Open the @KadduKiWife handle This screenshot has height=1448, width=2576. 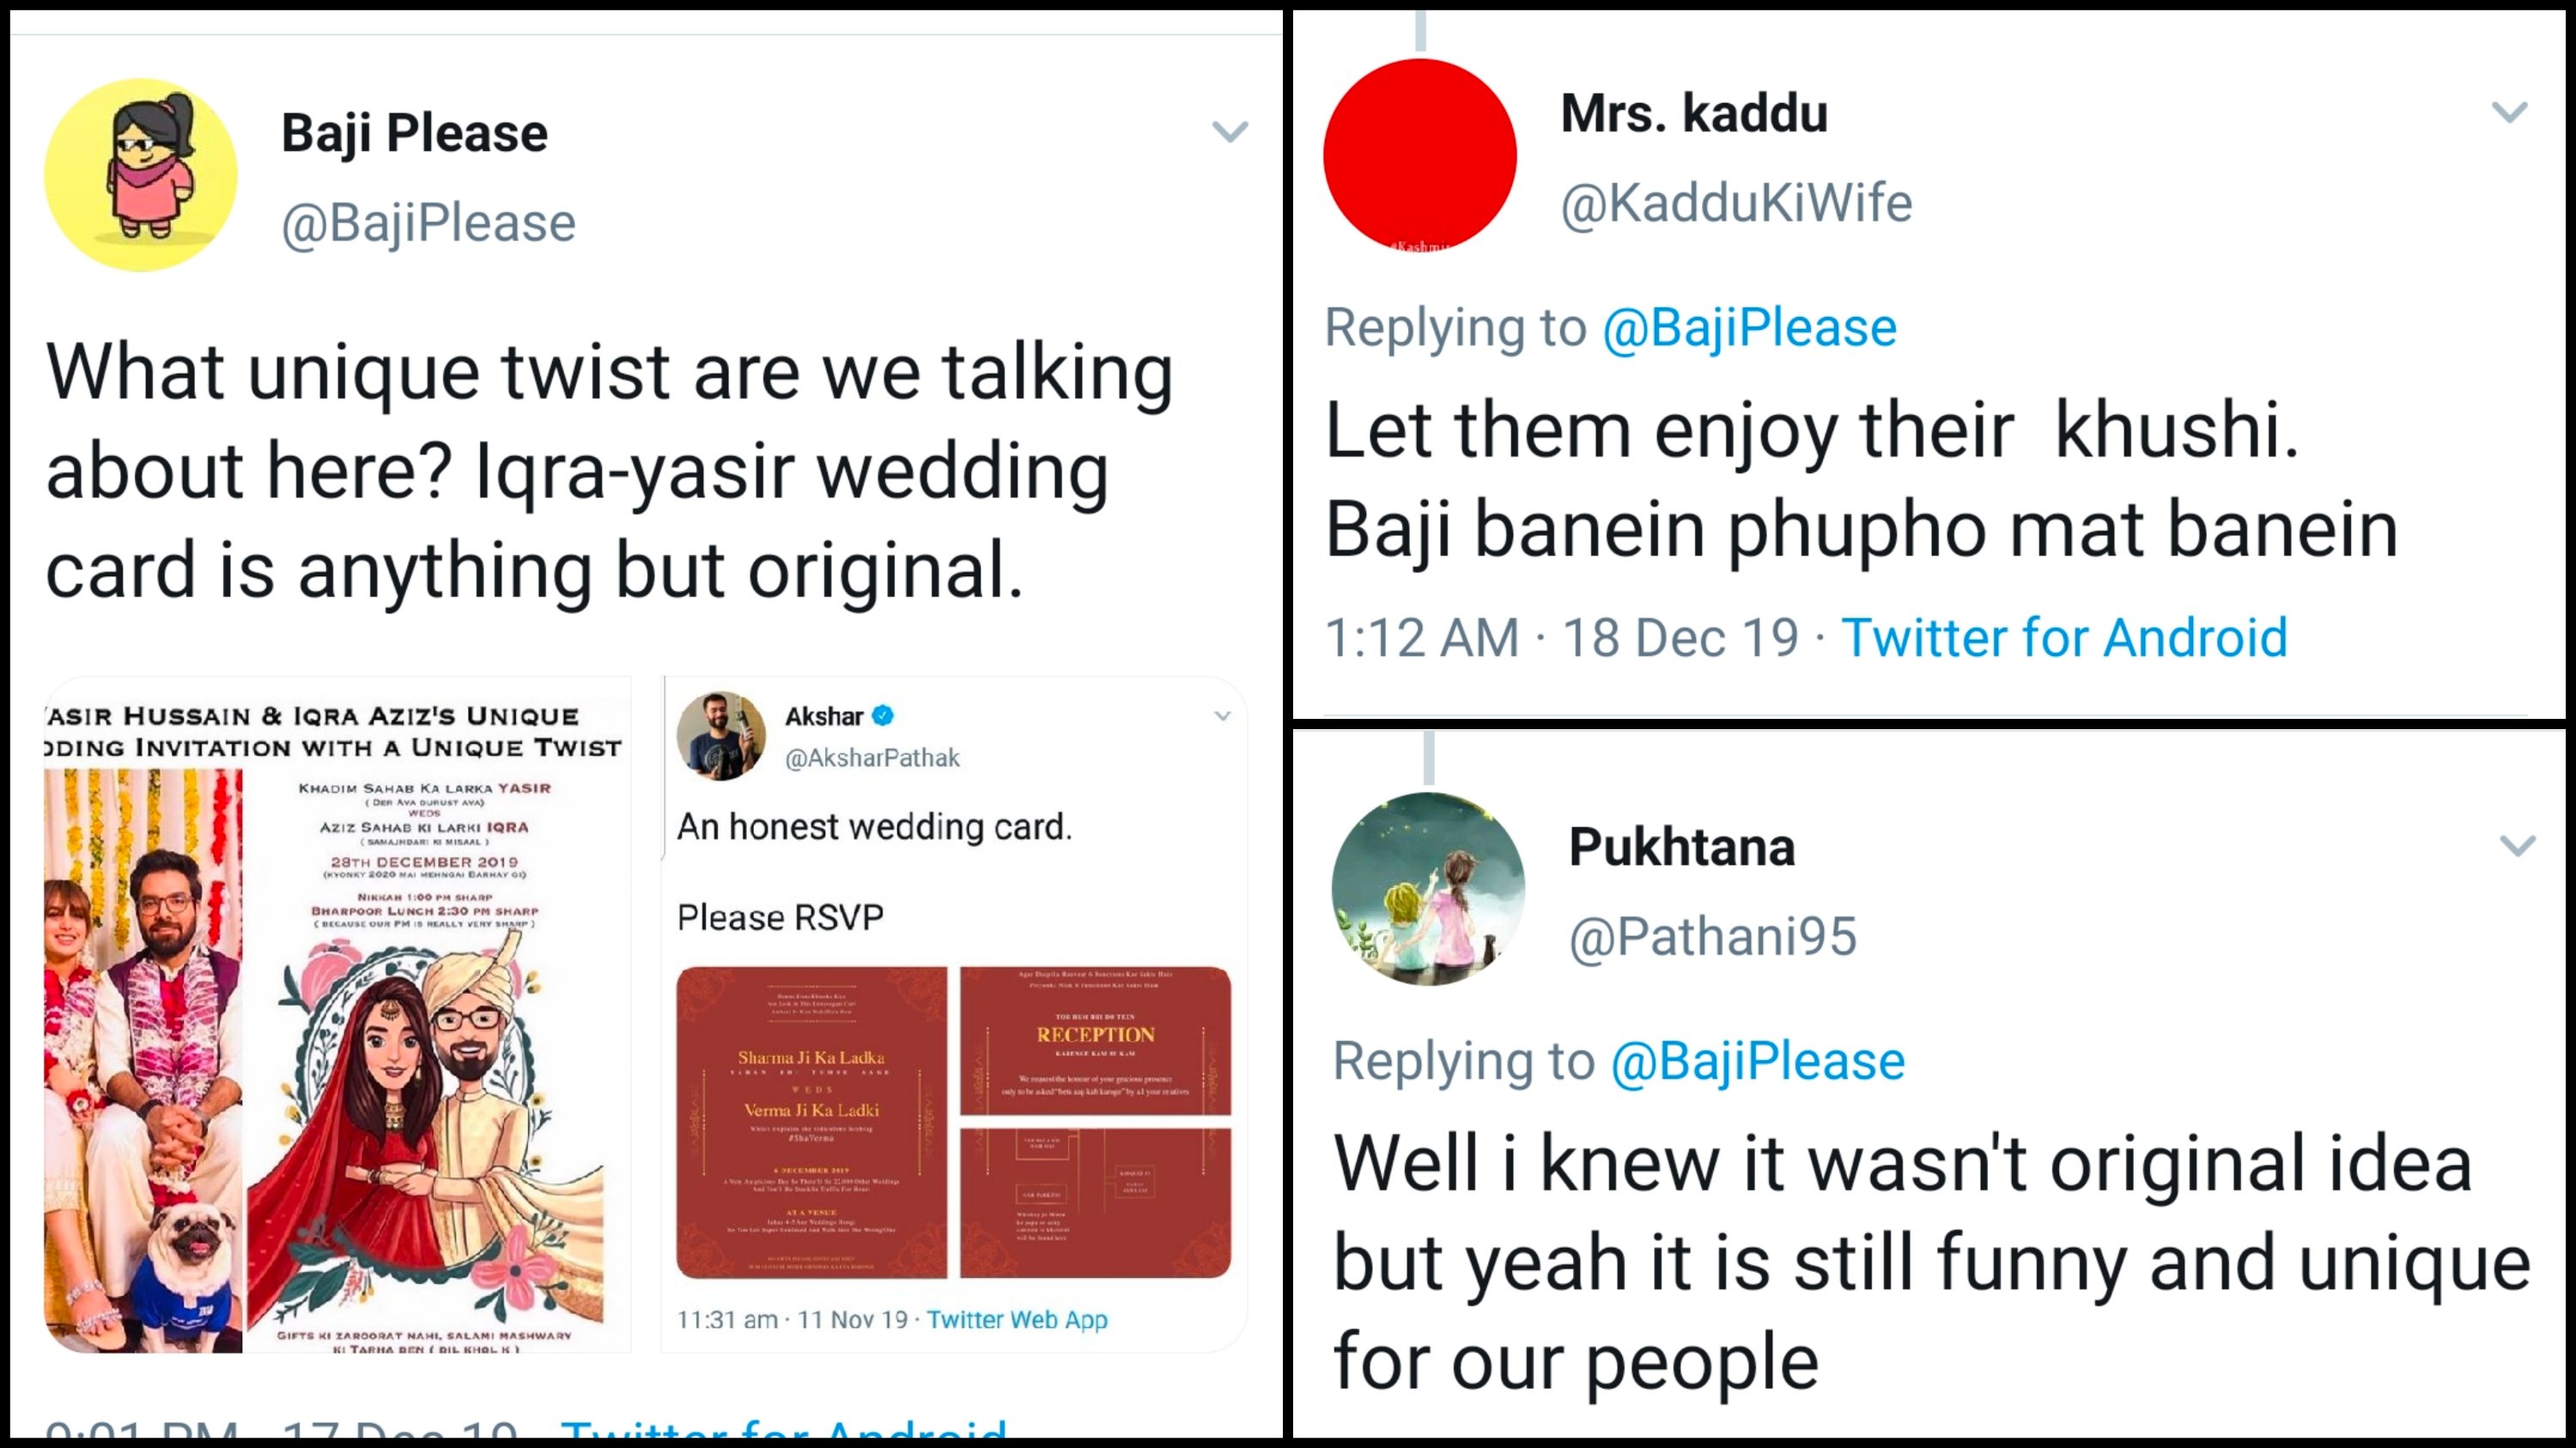(x=1736, y=203)
